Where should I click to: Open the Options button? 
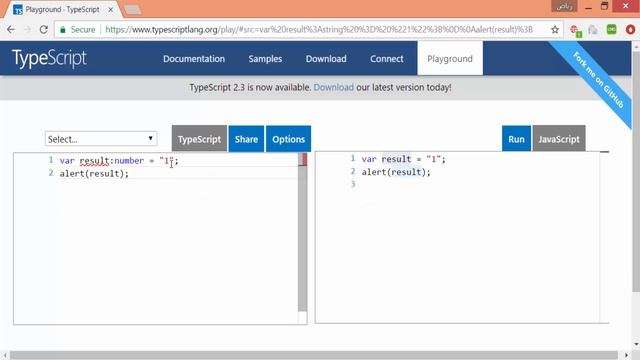coord(289,139)
